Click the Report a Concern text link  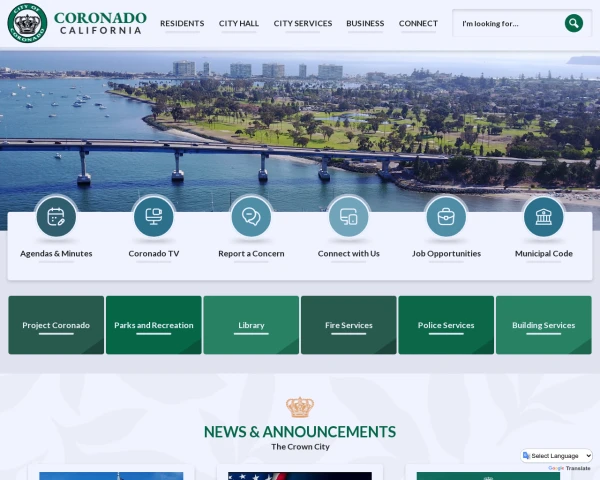coord(251,253)
